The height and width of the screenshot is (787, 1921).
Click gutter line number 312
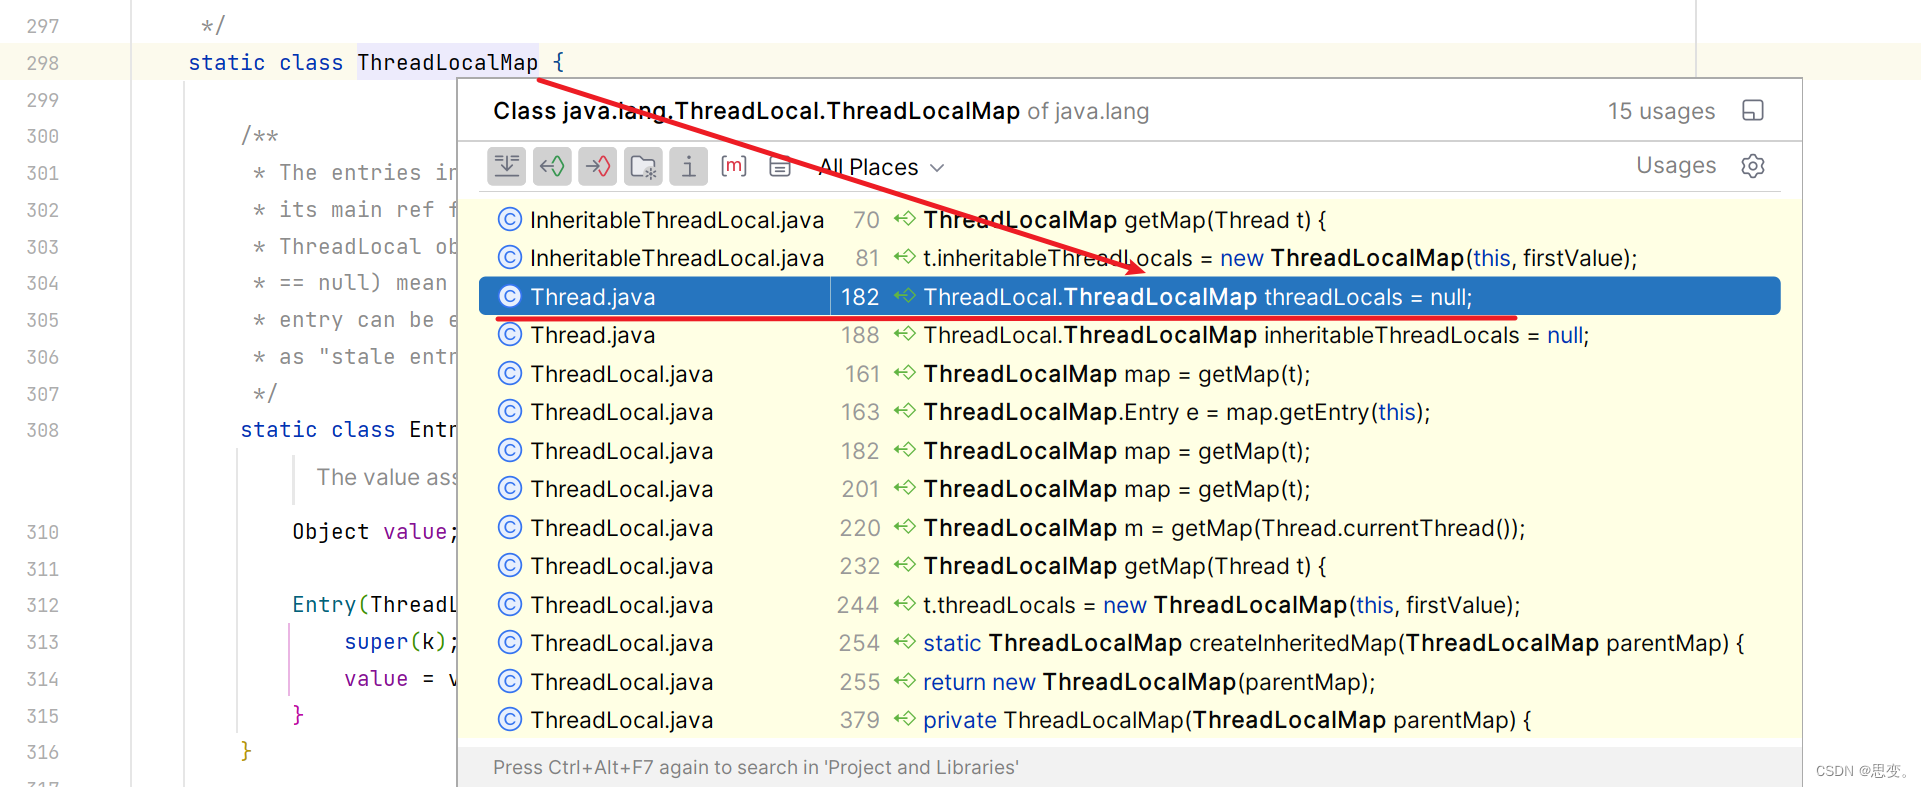[43, 605]
